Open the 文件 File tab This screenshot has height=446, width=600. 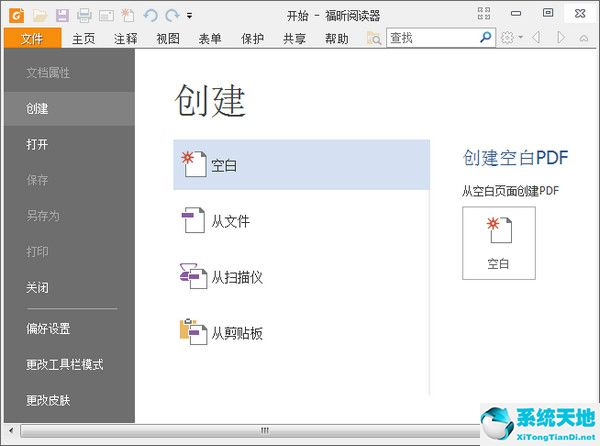[x=33, y=38]
